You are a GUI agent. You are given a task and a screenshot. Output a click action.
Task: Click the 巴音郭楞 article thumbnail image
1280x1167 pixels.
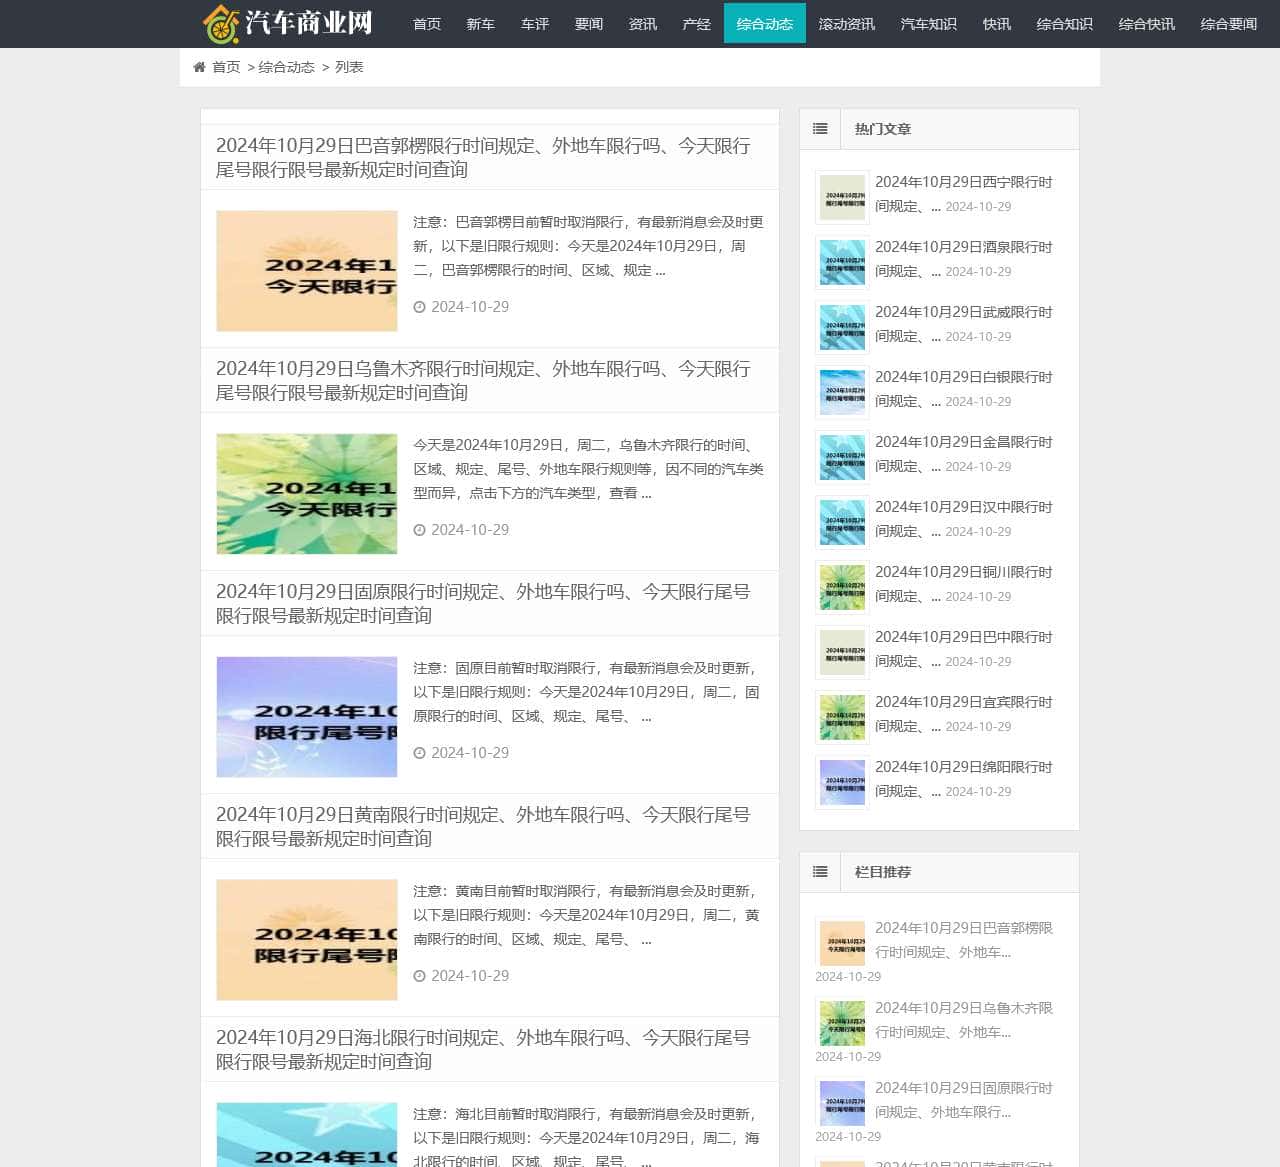click(307, 271)
